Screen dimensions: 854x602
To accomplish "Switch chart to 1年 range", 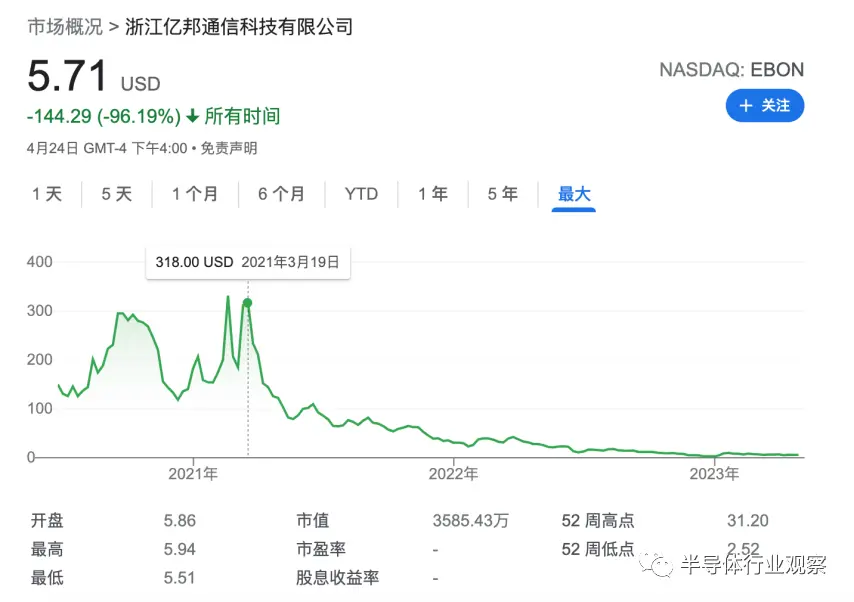I will (433, 194).
